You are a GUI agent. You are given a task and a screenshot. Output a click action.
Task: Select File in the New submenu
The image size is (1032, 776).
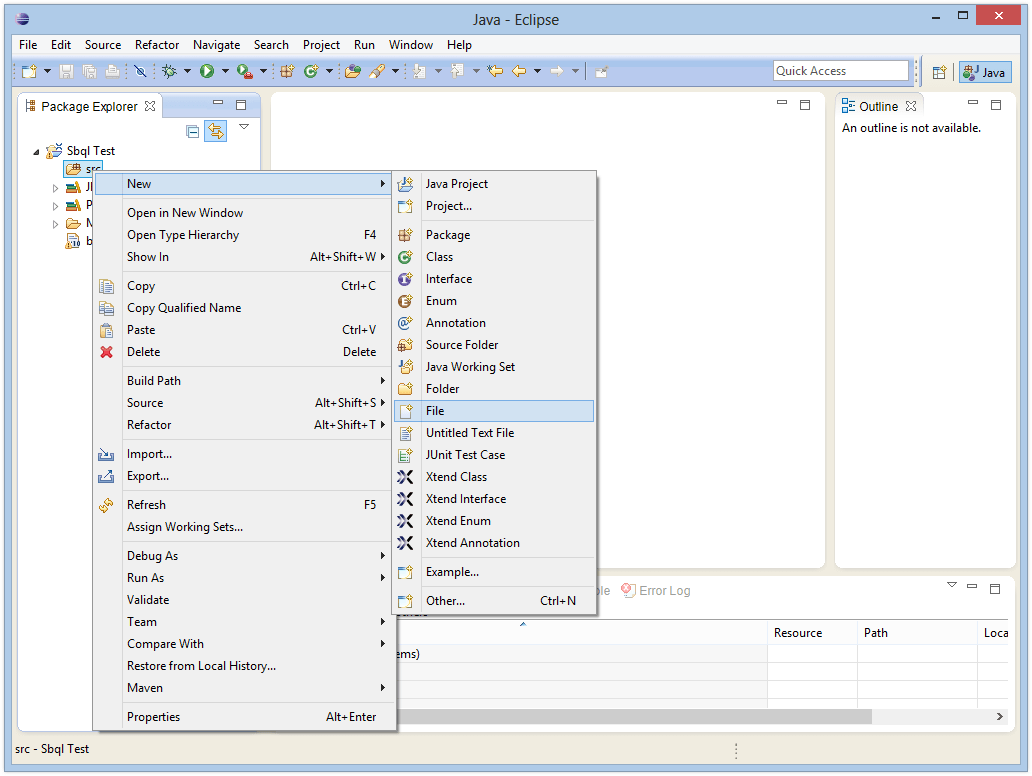pyautogui.click(x=494, y=411)
